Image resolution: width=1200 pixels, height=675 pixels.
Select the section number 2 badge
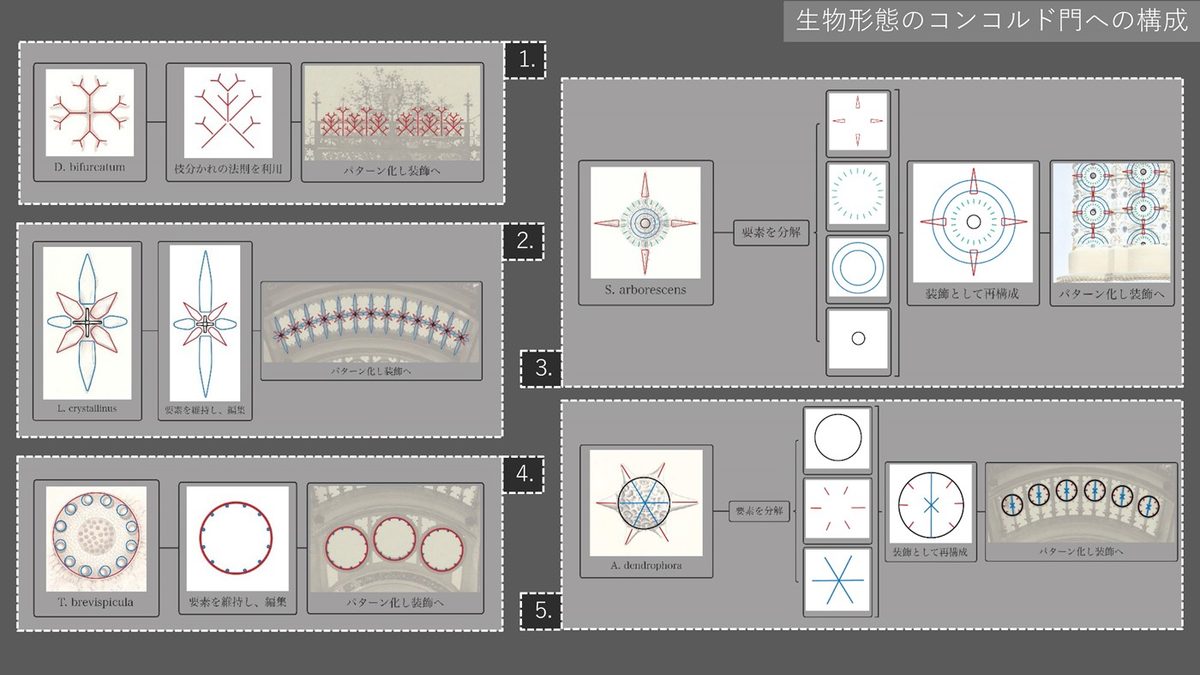(524, 241)
